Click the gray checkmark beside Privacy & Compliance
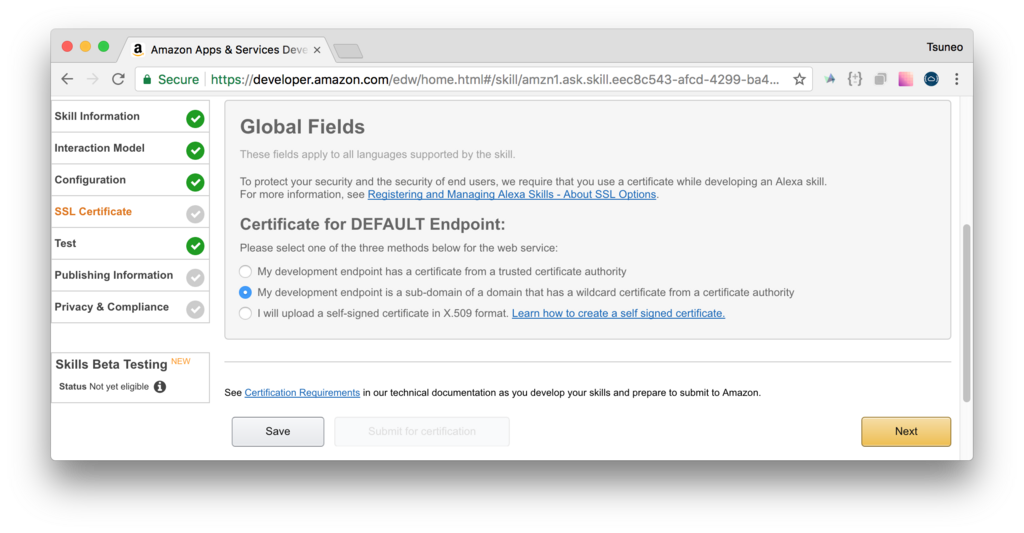This screenshot has height=533, width=1024. pos(195,310)
